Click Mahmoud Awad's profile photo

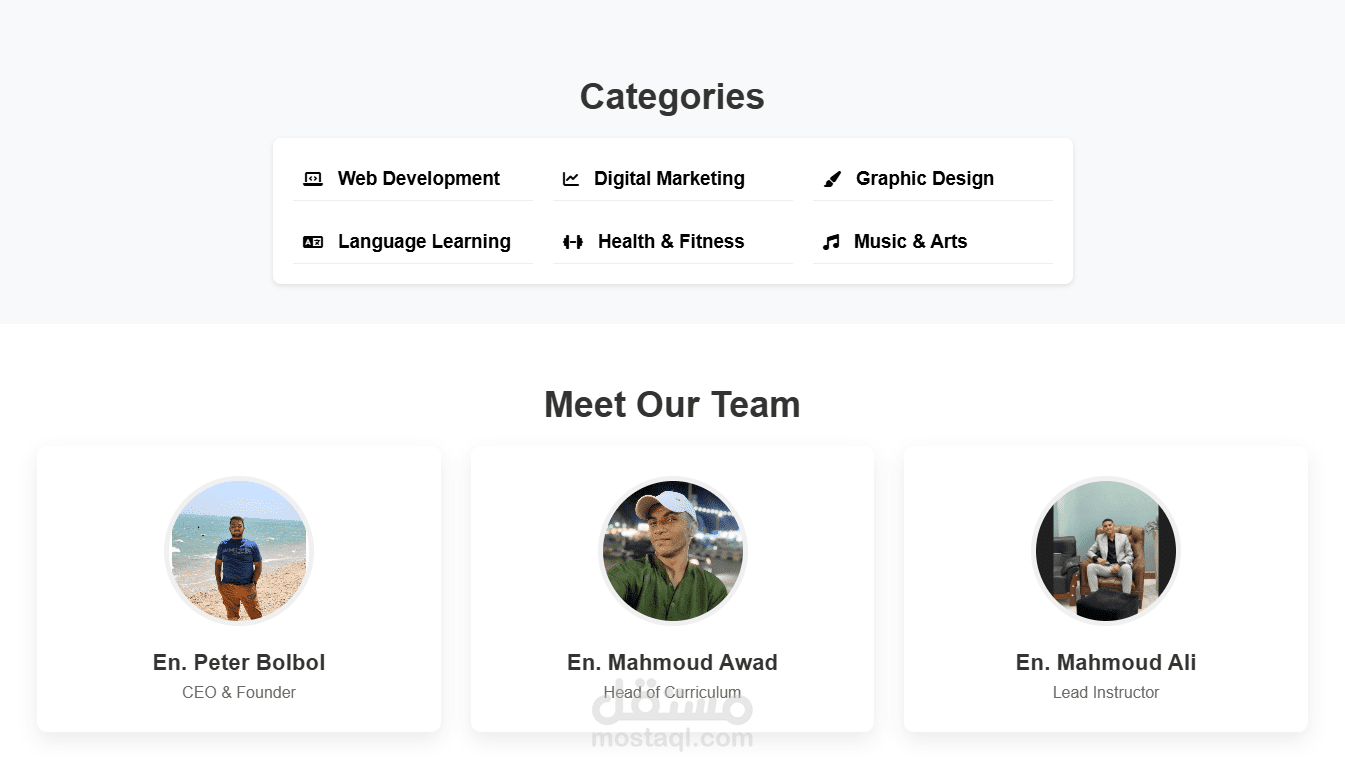[x=672, y=551]
